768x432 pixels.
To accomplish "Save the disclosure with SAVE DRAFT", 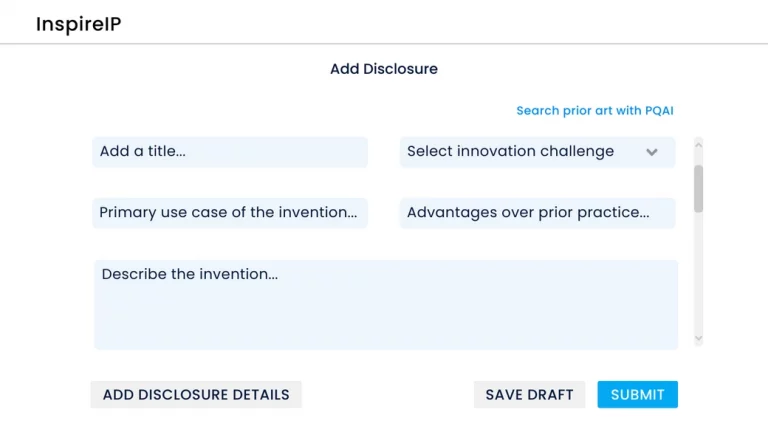I will click(x=529, y=395).
